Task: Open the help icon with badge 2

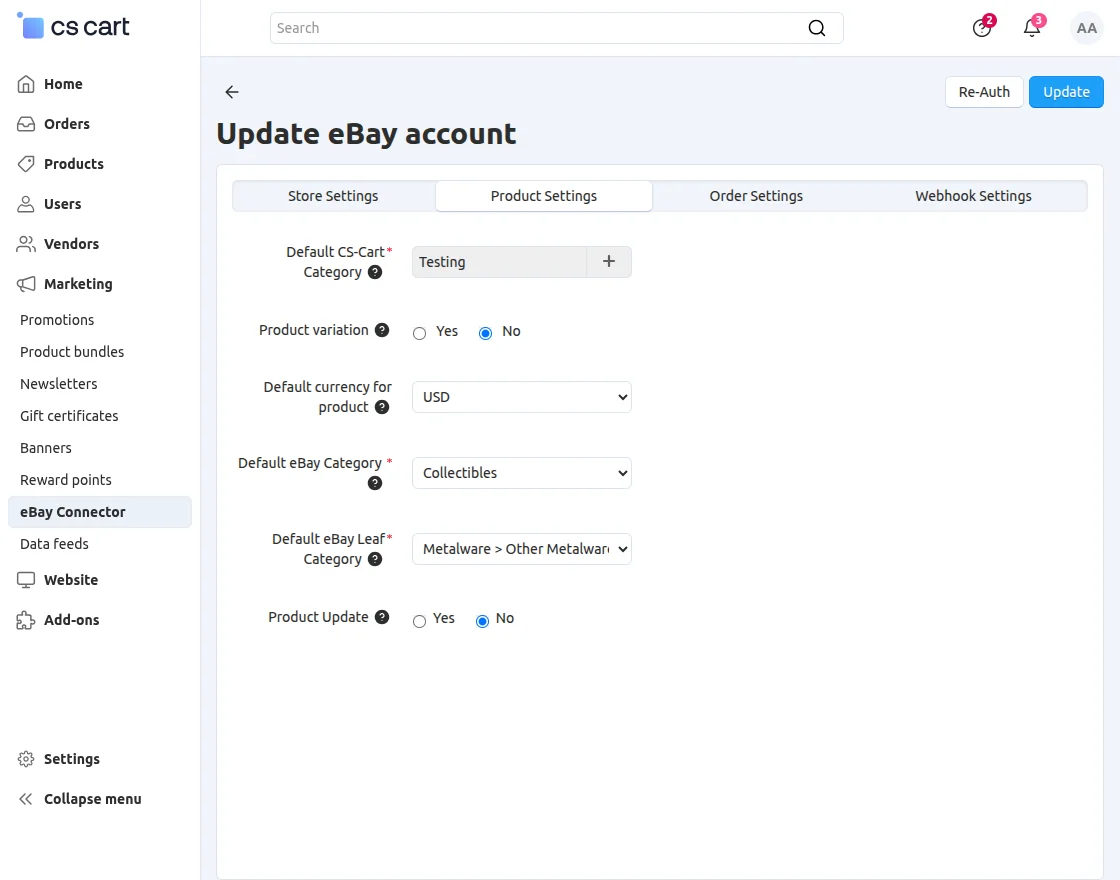Action: pos(982,28)
